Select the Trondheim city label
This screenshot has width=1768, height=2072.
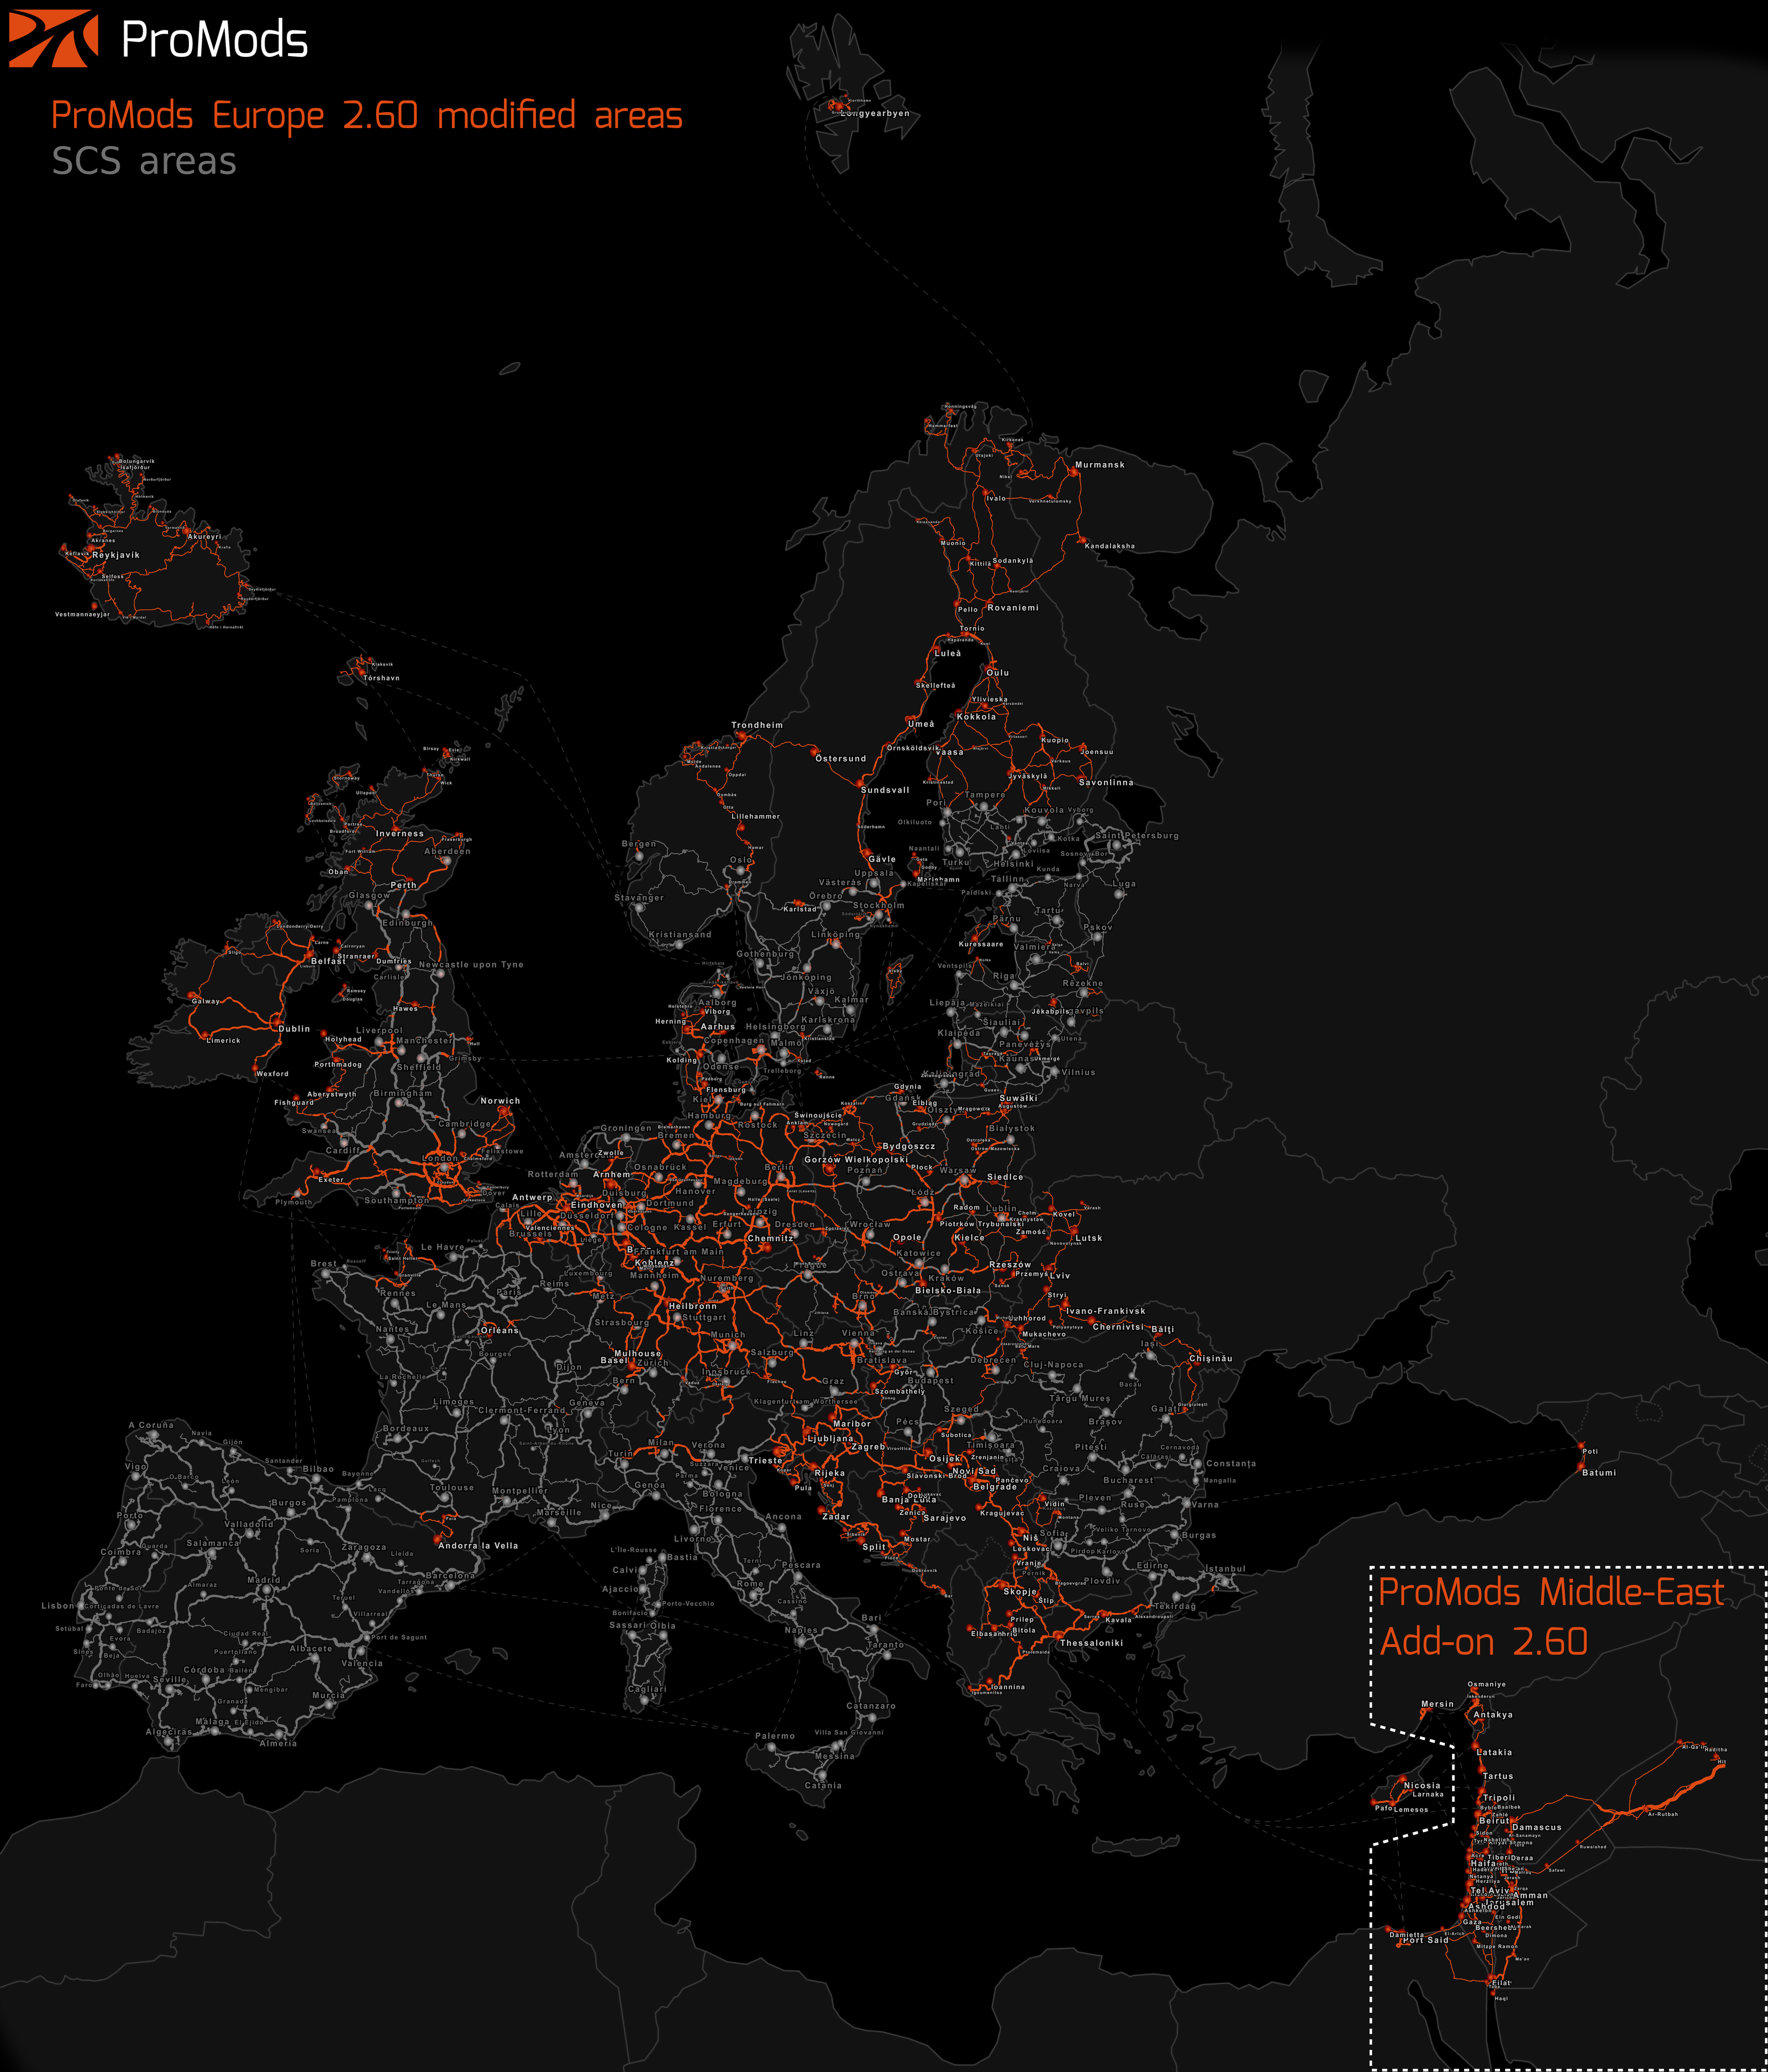(x=757, y=725)
